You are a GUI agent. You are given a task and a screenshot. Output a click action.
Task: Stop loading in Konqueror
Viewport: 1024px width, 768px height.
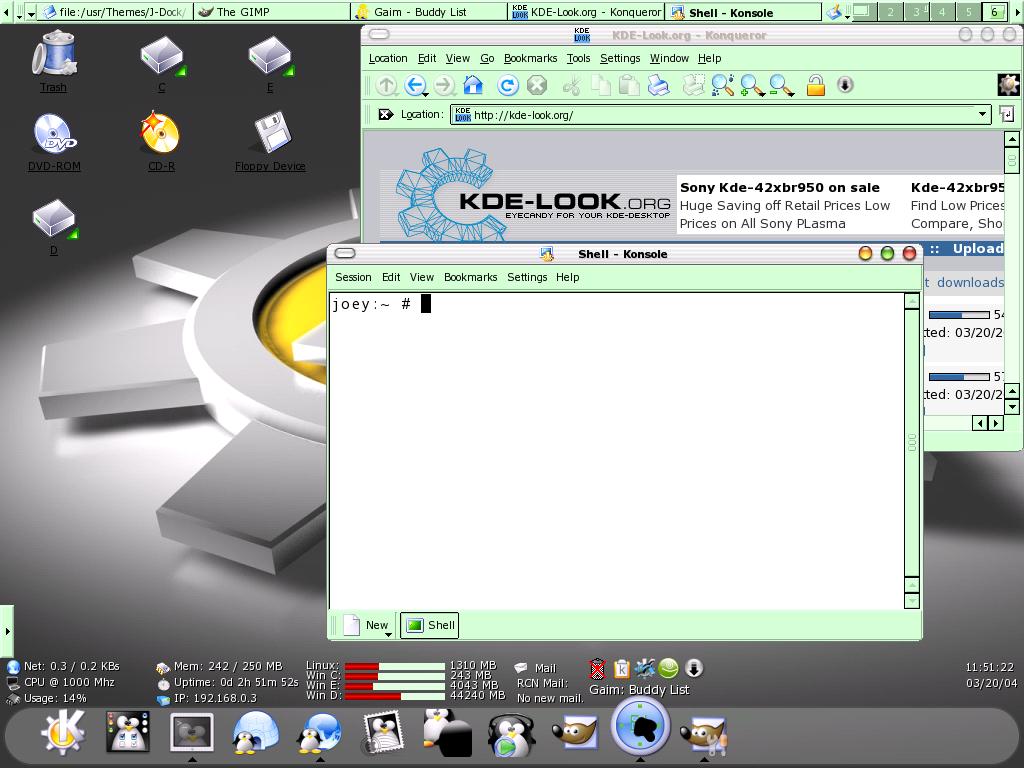point(537,86)
